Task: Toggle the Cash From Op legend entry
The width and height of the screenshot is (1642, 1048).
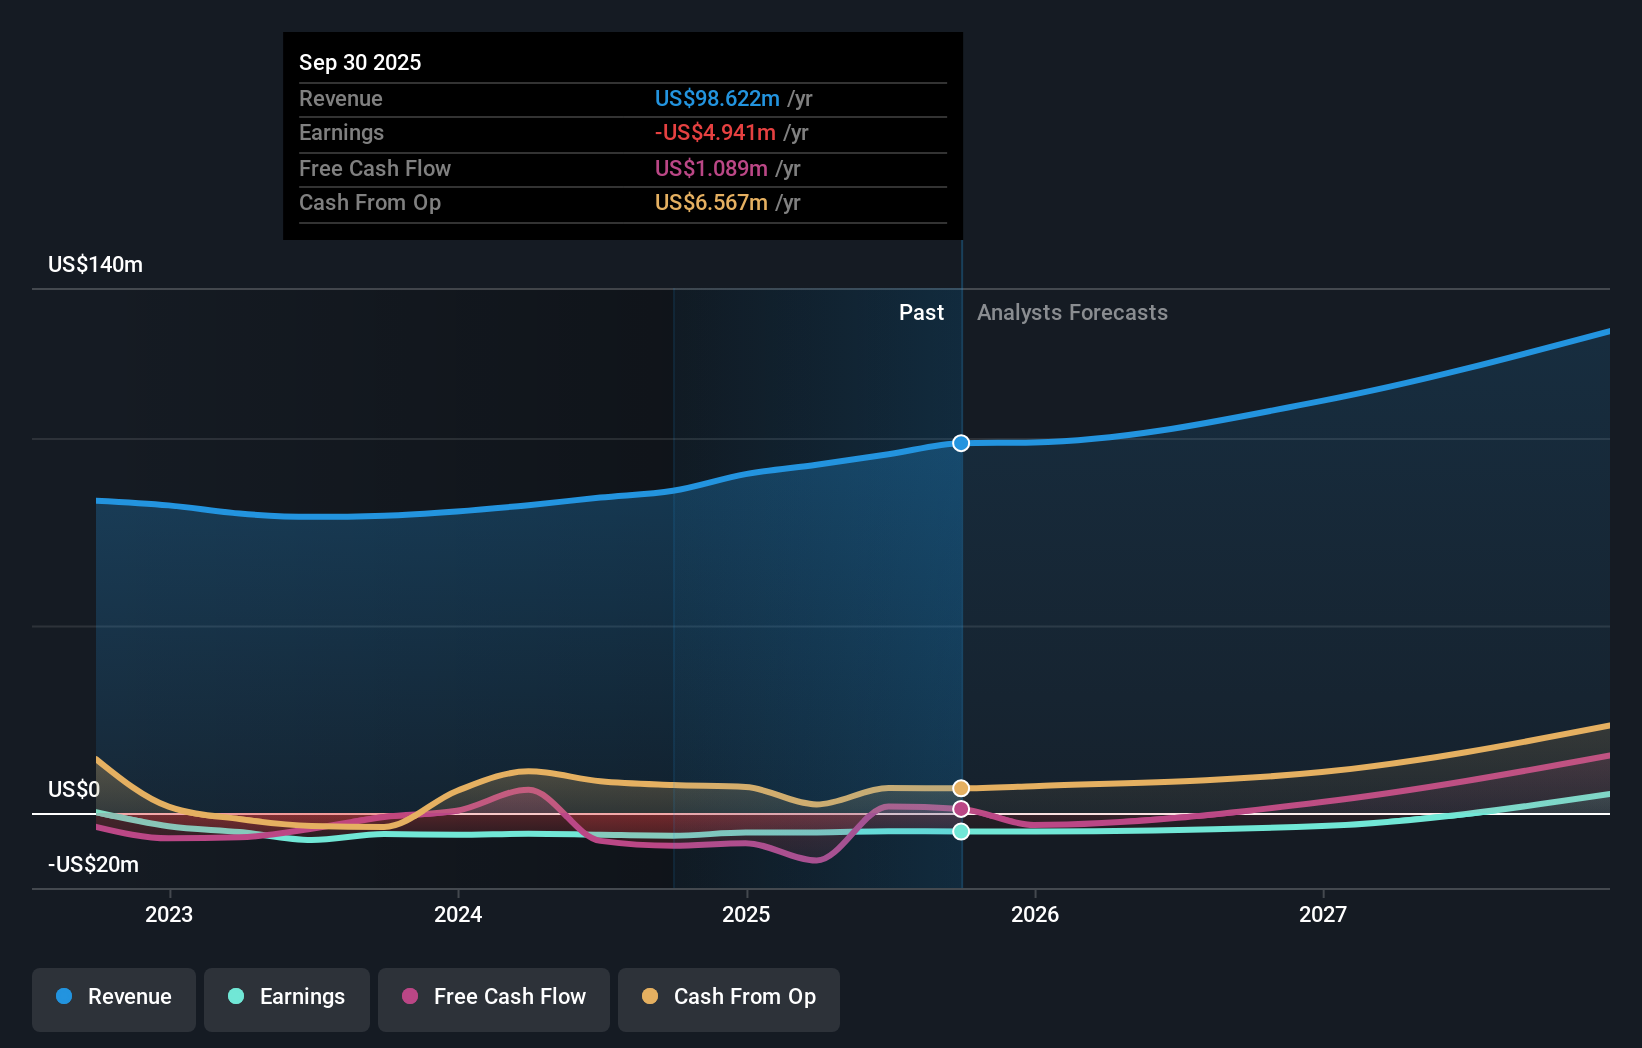Action: tap(728, 997)
